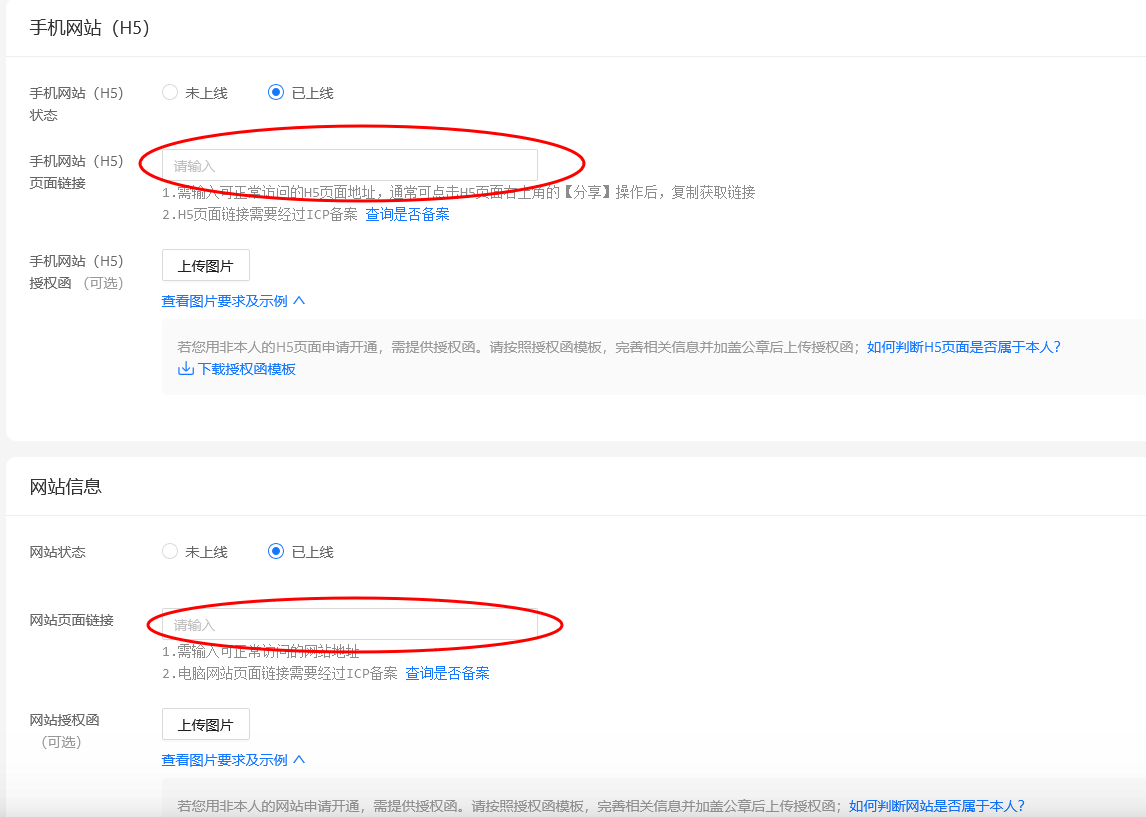The width and height of the screenshot is (1146, 817).
Task: Set 网站状态 to 未上线
Action: [x=170, y=552]
